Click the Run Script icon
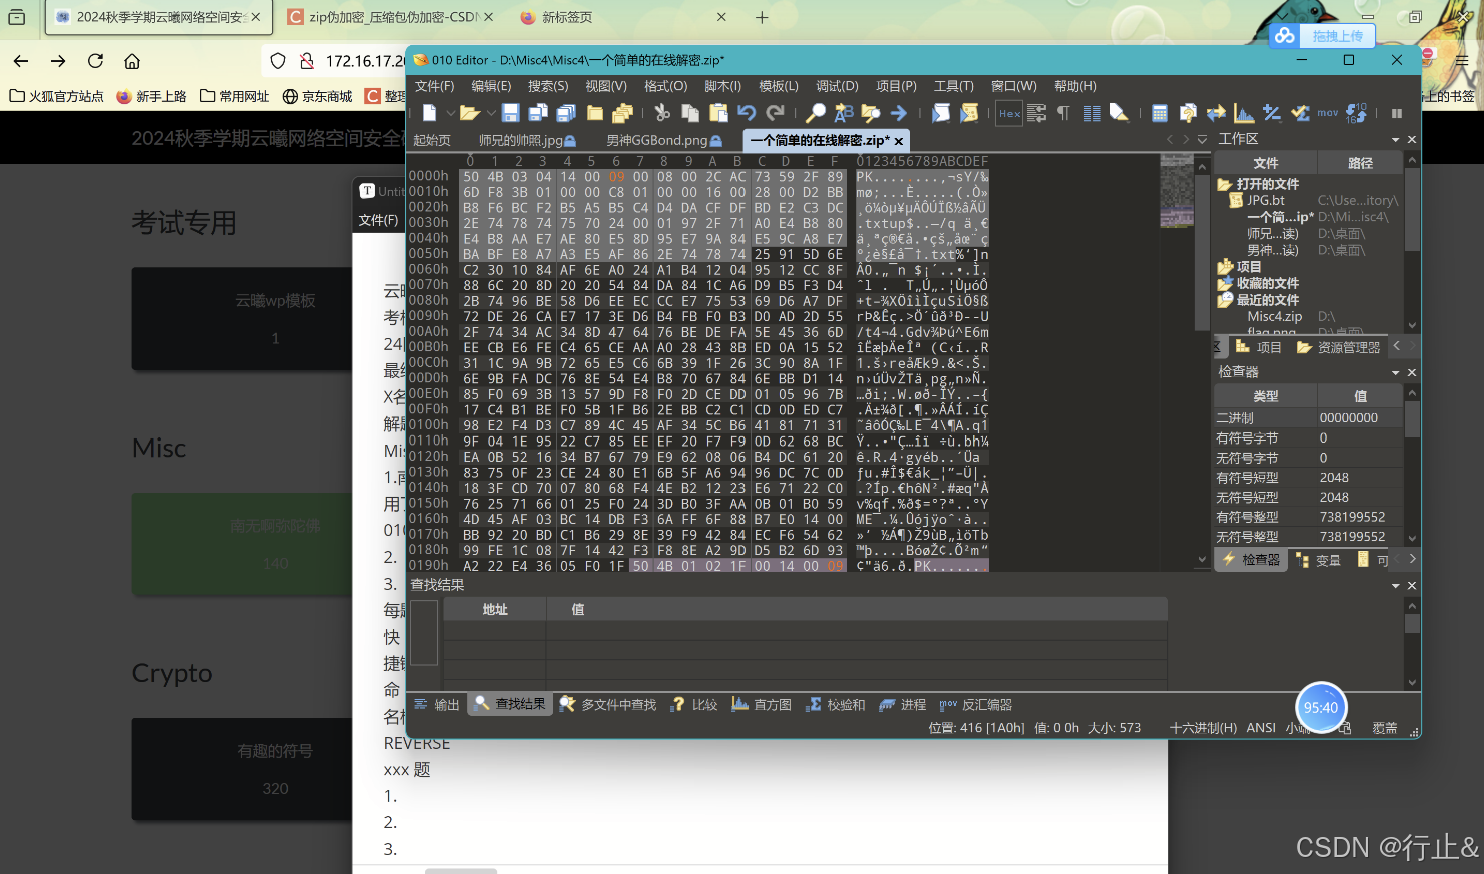Viewport: 1484px width, 874px height. (x=941, y=113)
